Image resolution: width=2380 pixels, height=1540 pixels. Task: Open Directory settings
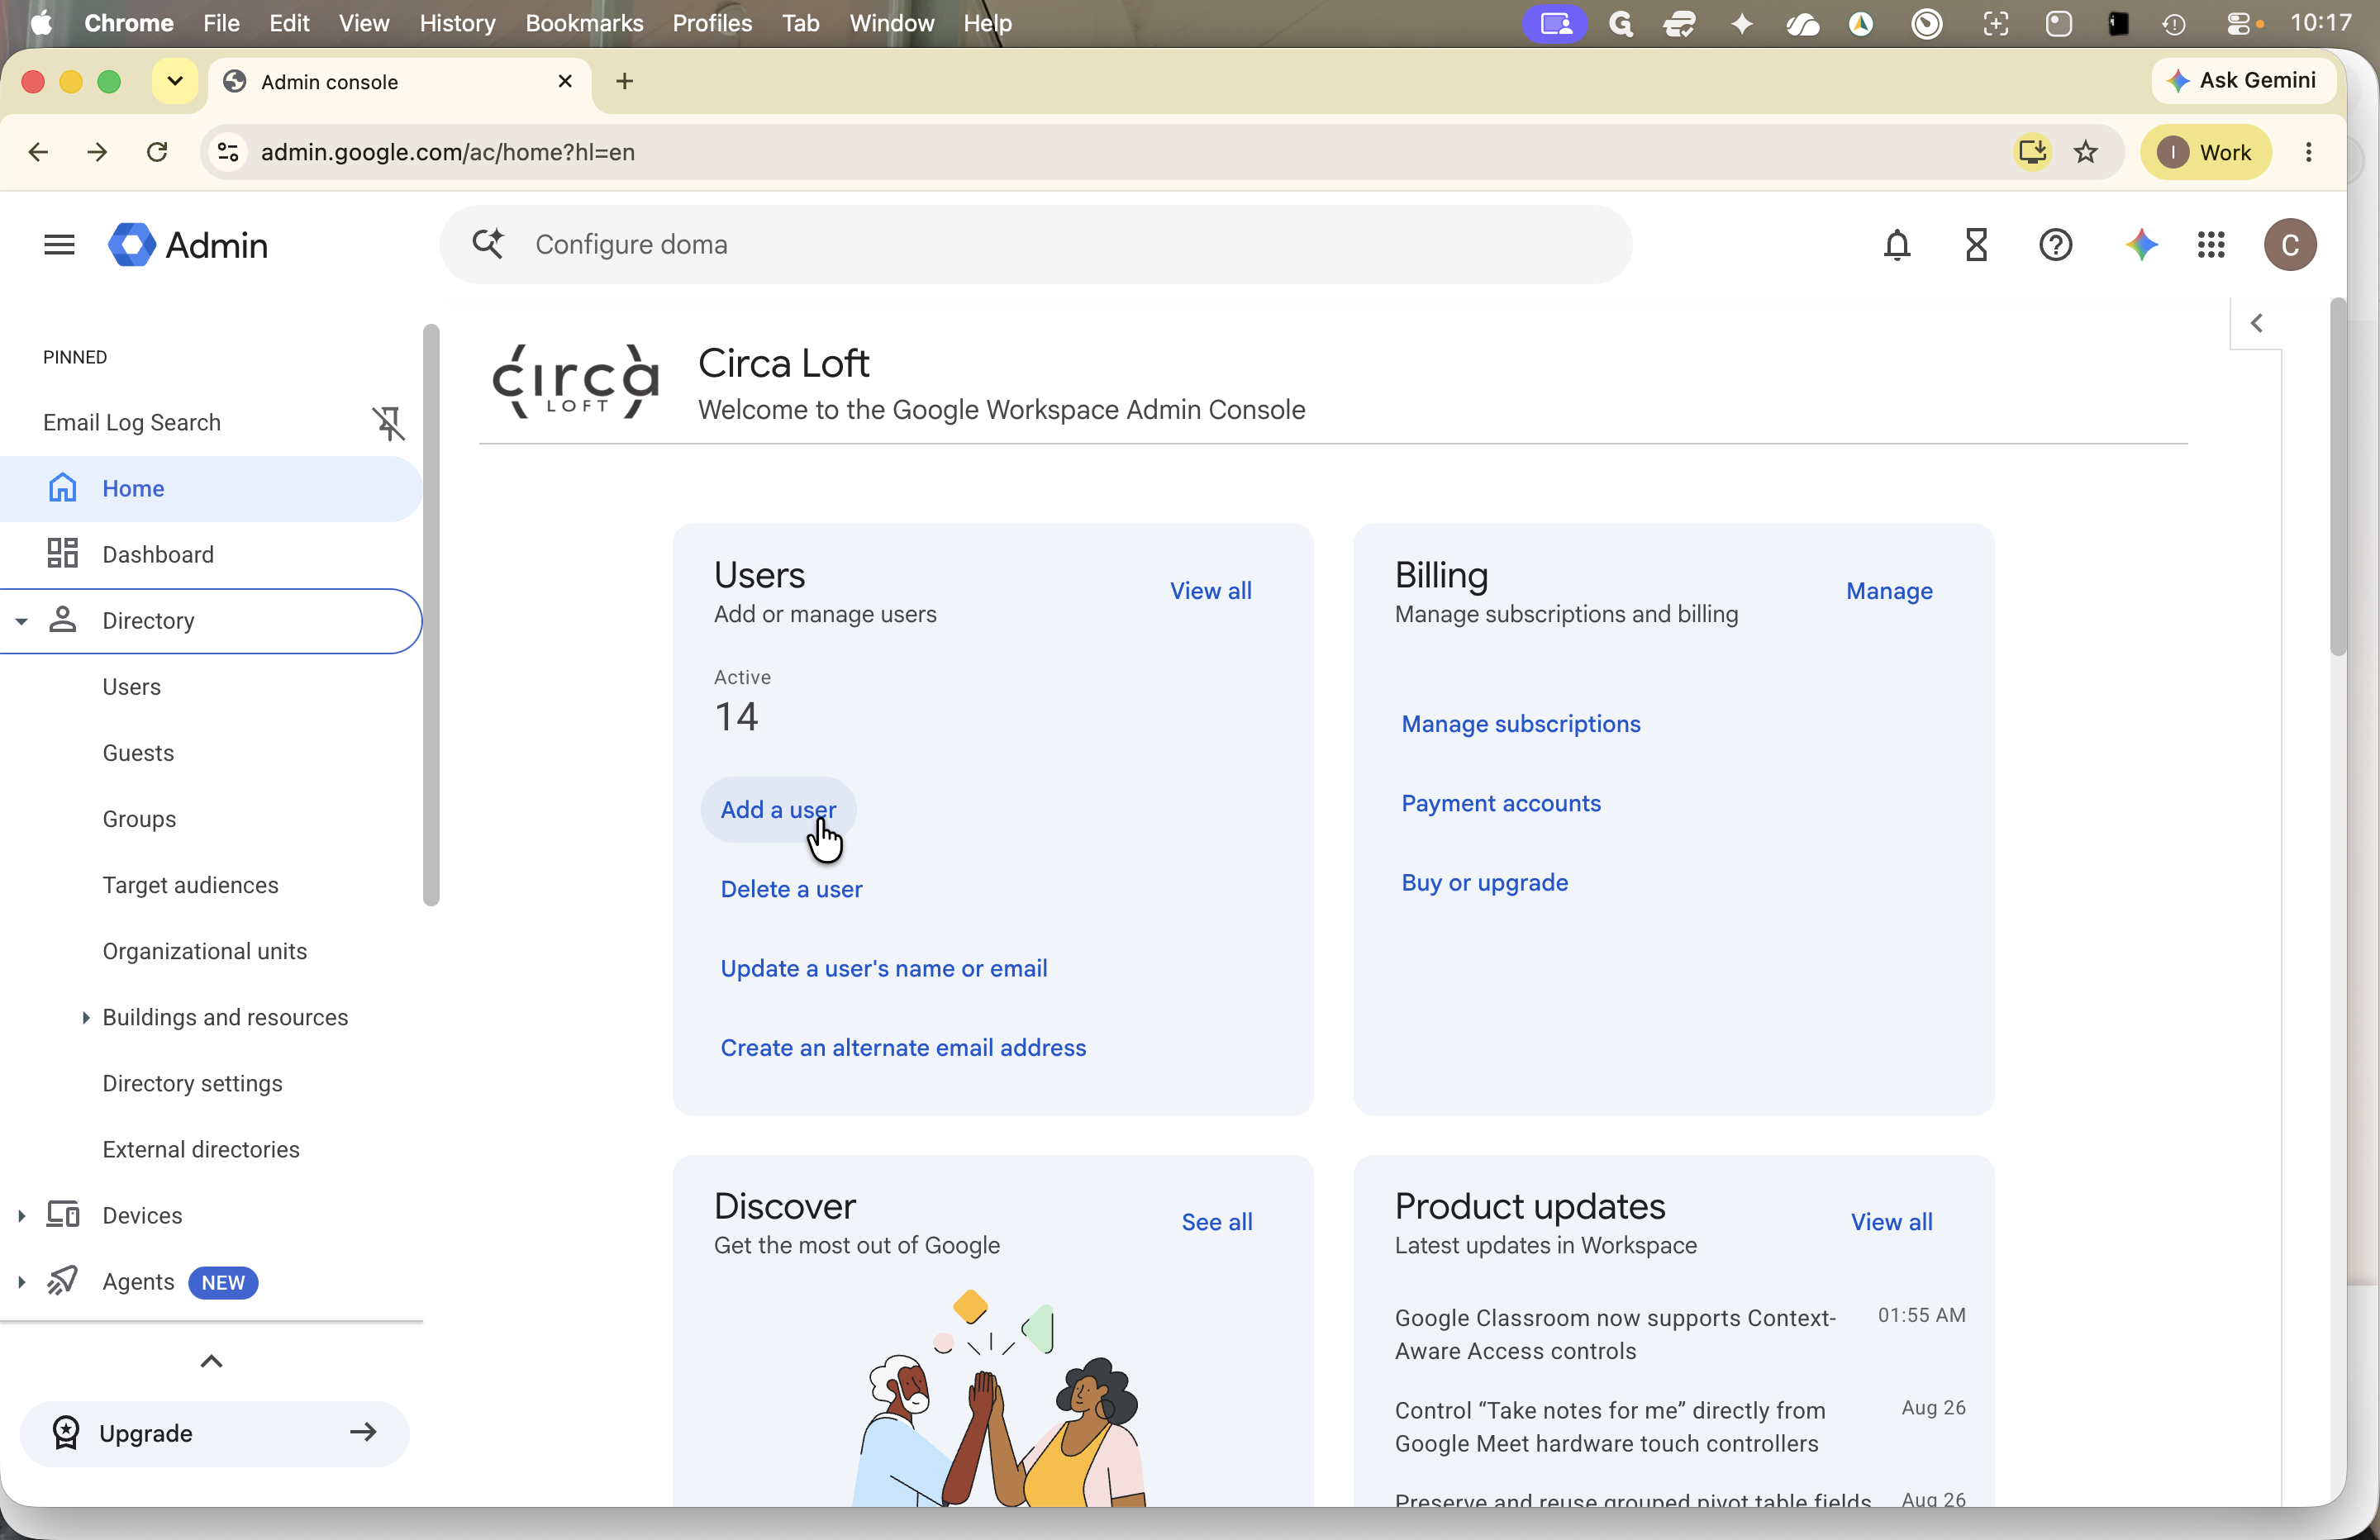(192, 1083)
